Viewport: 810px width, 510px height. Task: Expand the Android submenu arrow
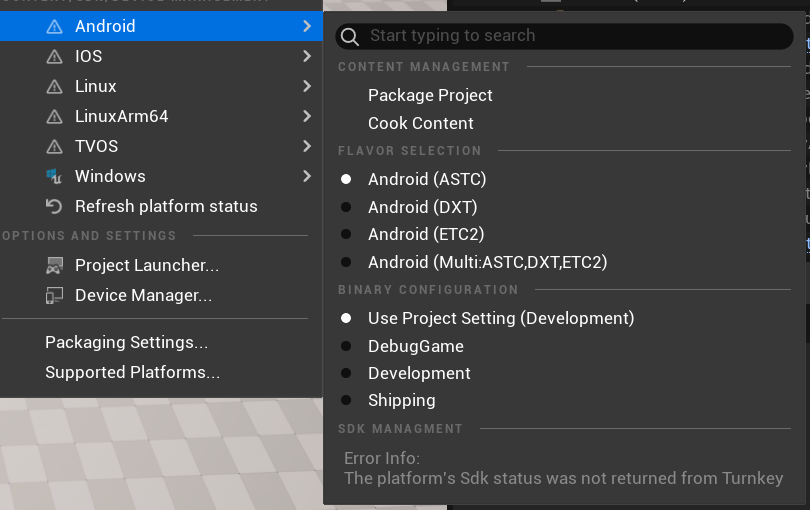click(x=307, y=26)
